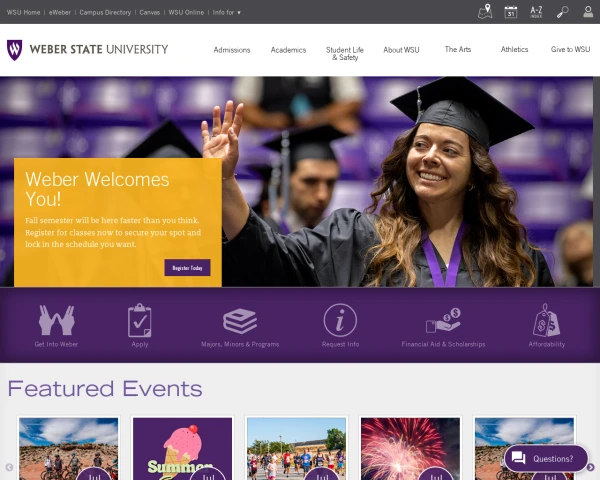Screen dimensions: 600x480
Task: Click the search magnifier icon
Action: (x=562, y=12)
